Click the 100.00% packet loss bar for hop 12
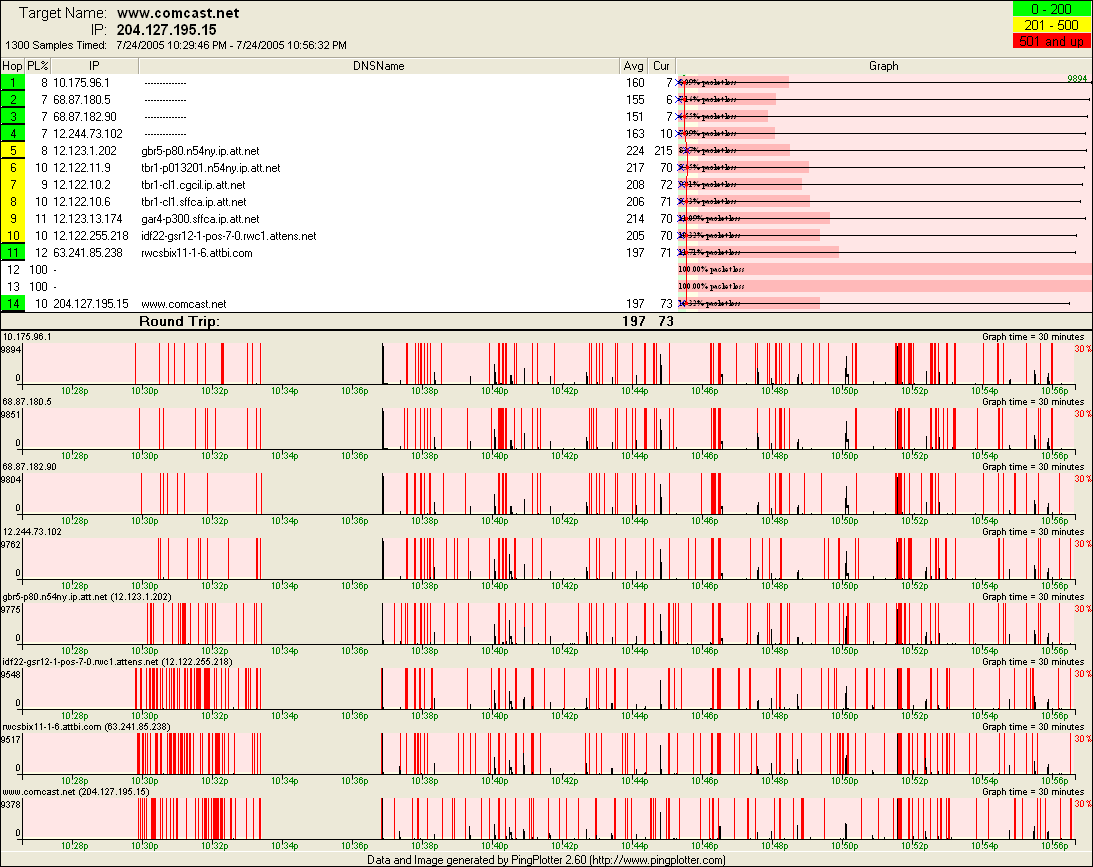The width and height of the screenshot is (1093, 867). pos(885,270)
